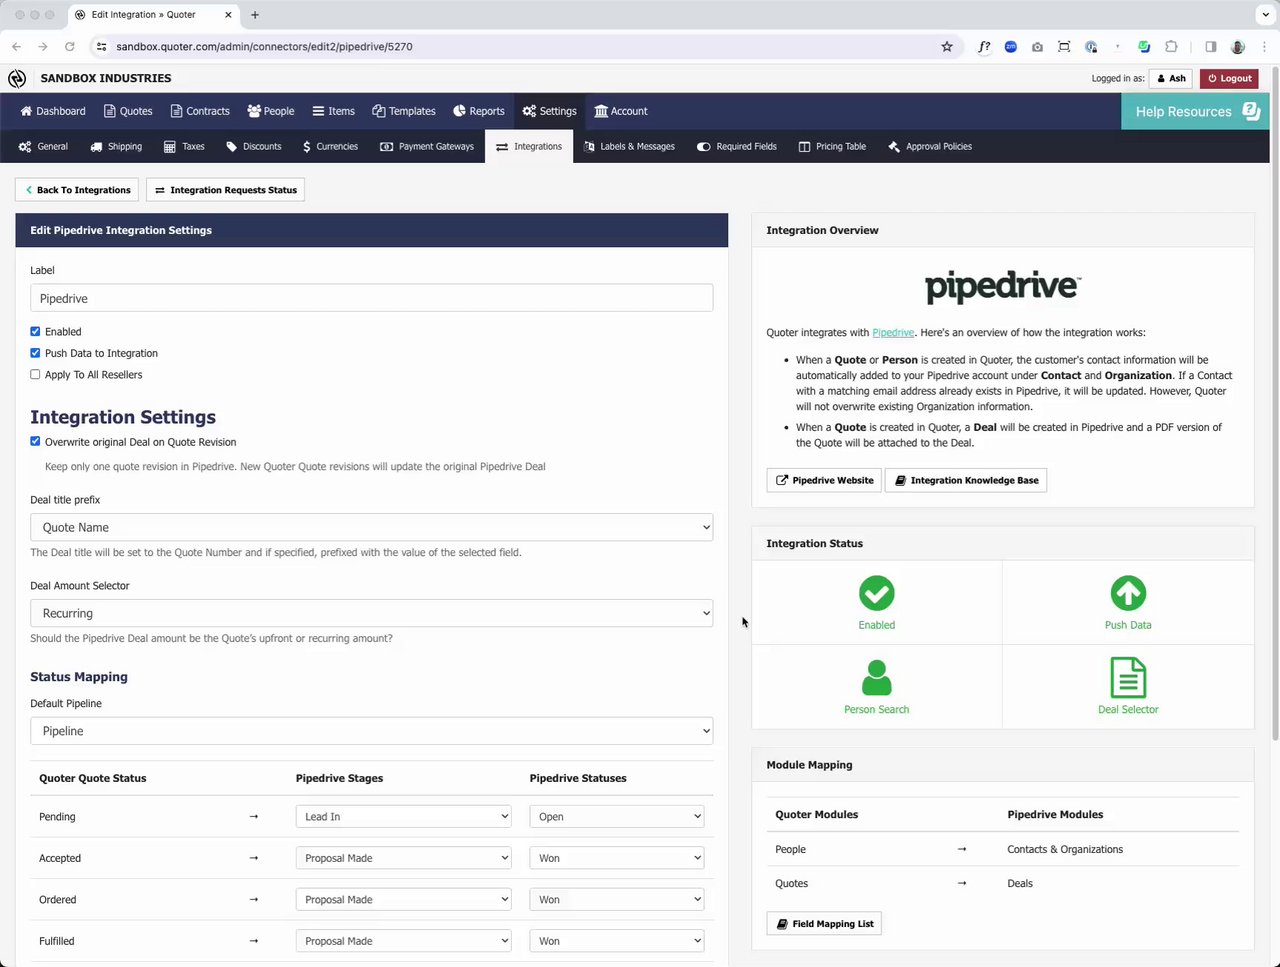1280x967 pixels.
Task: Go back with the browser back arrow
Action: coord(16,46)
